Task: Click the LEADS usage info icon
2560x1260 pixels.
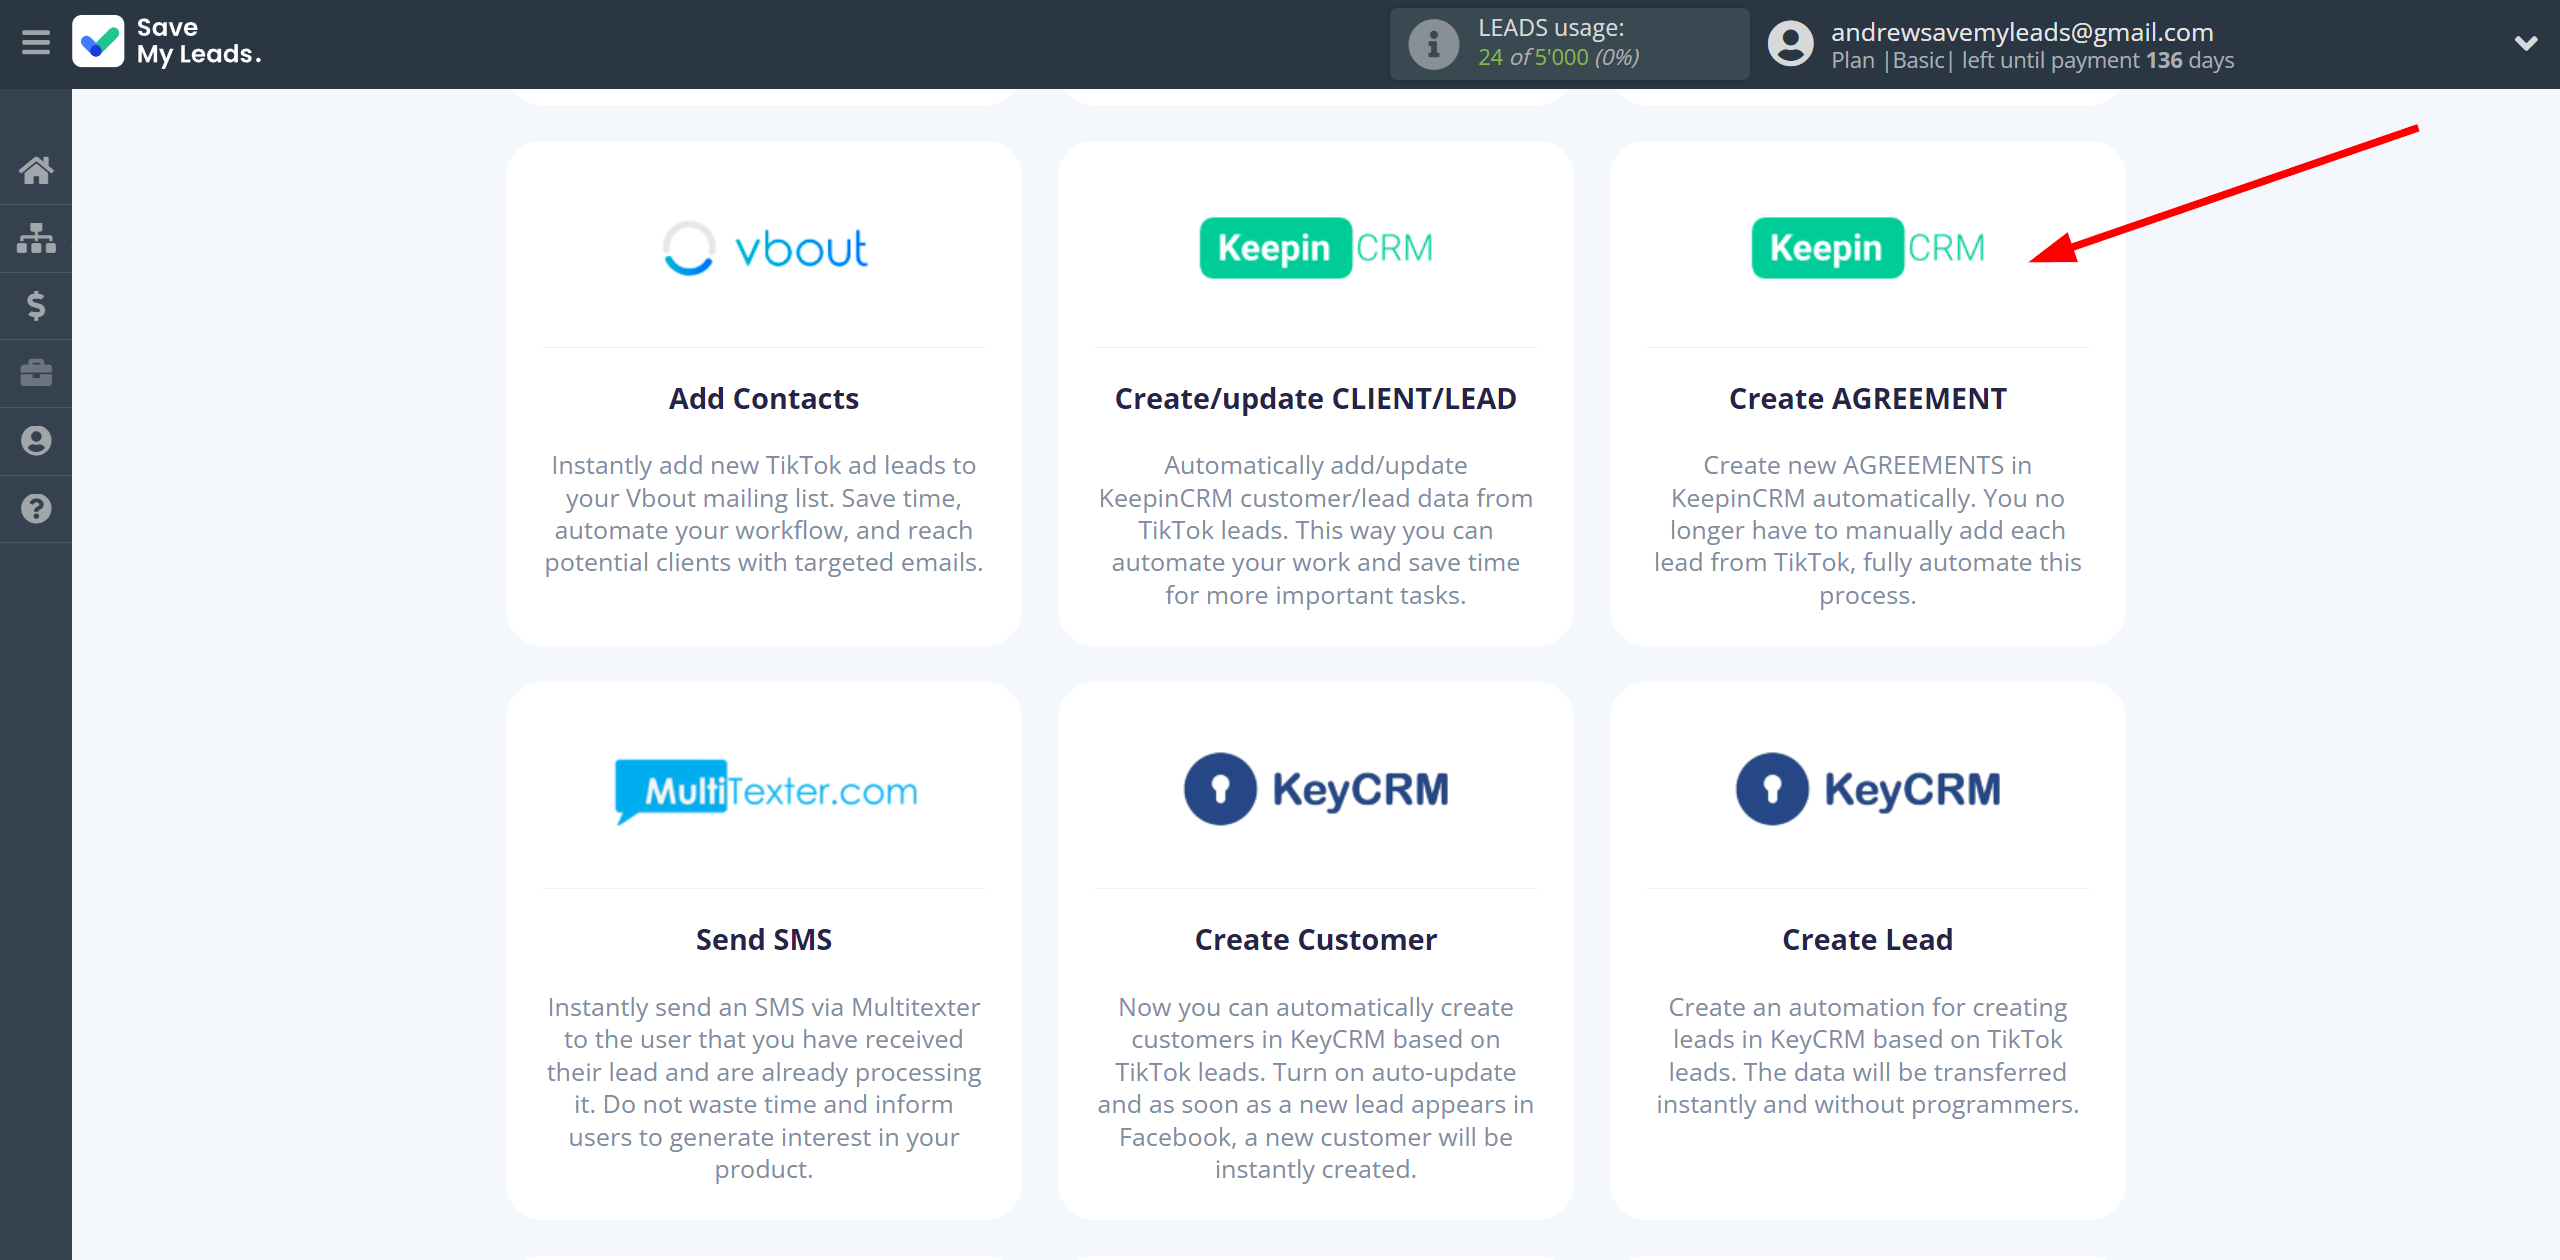Action: pyautogui.click(x=1433, y=44)
